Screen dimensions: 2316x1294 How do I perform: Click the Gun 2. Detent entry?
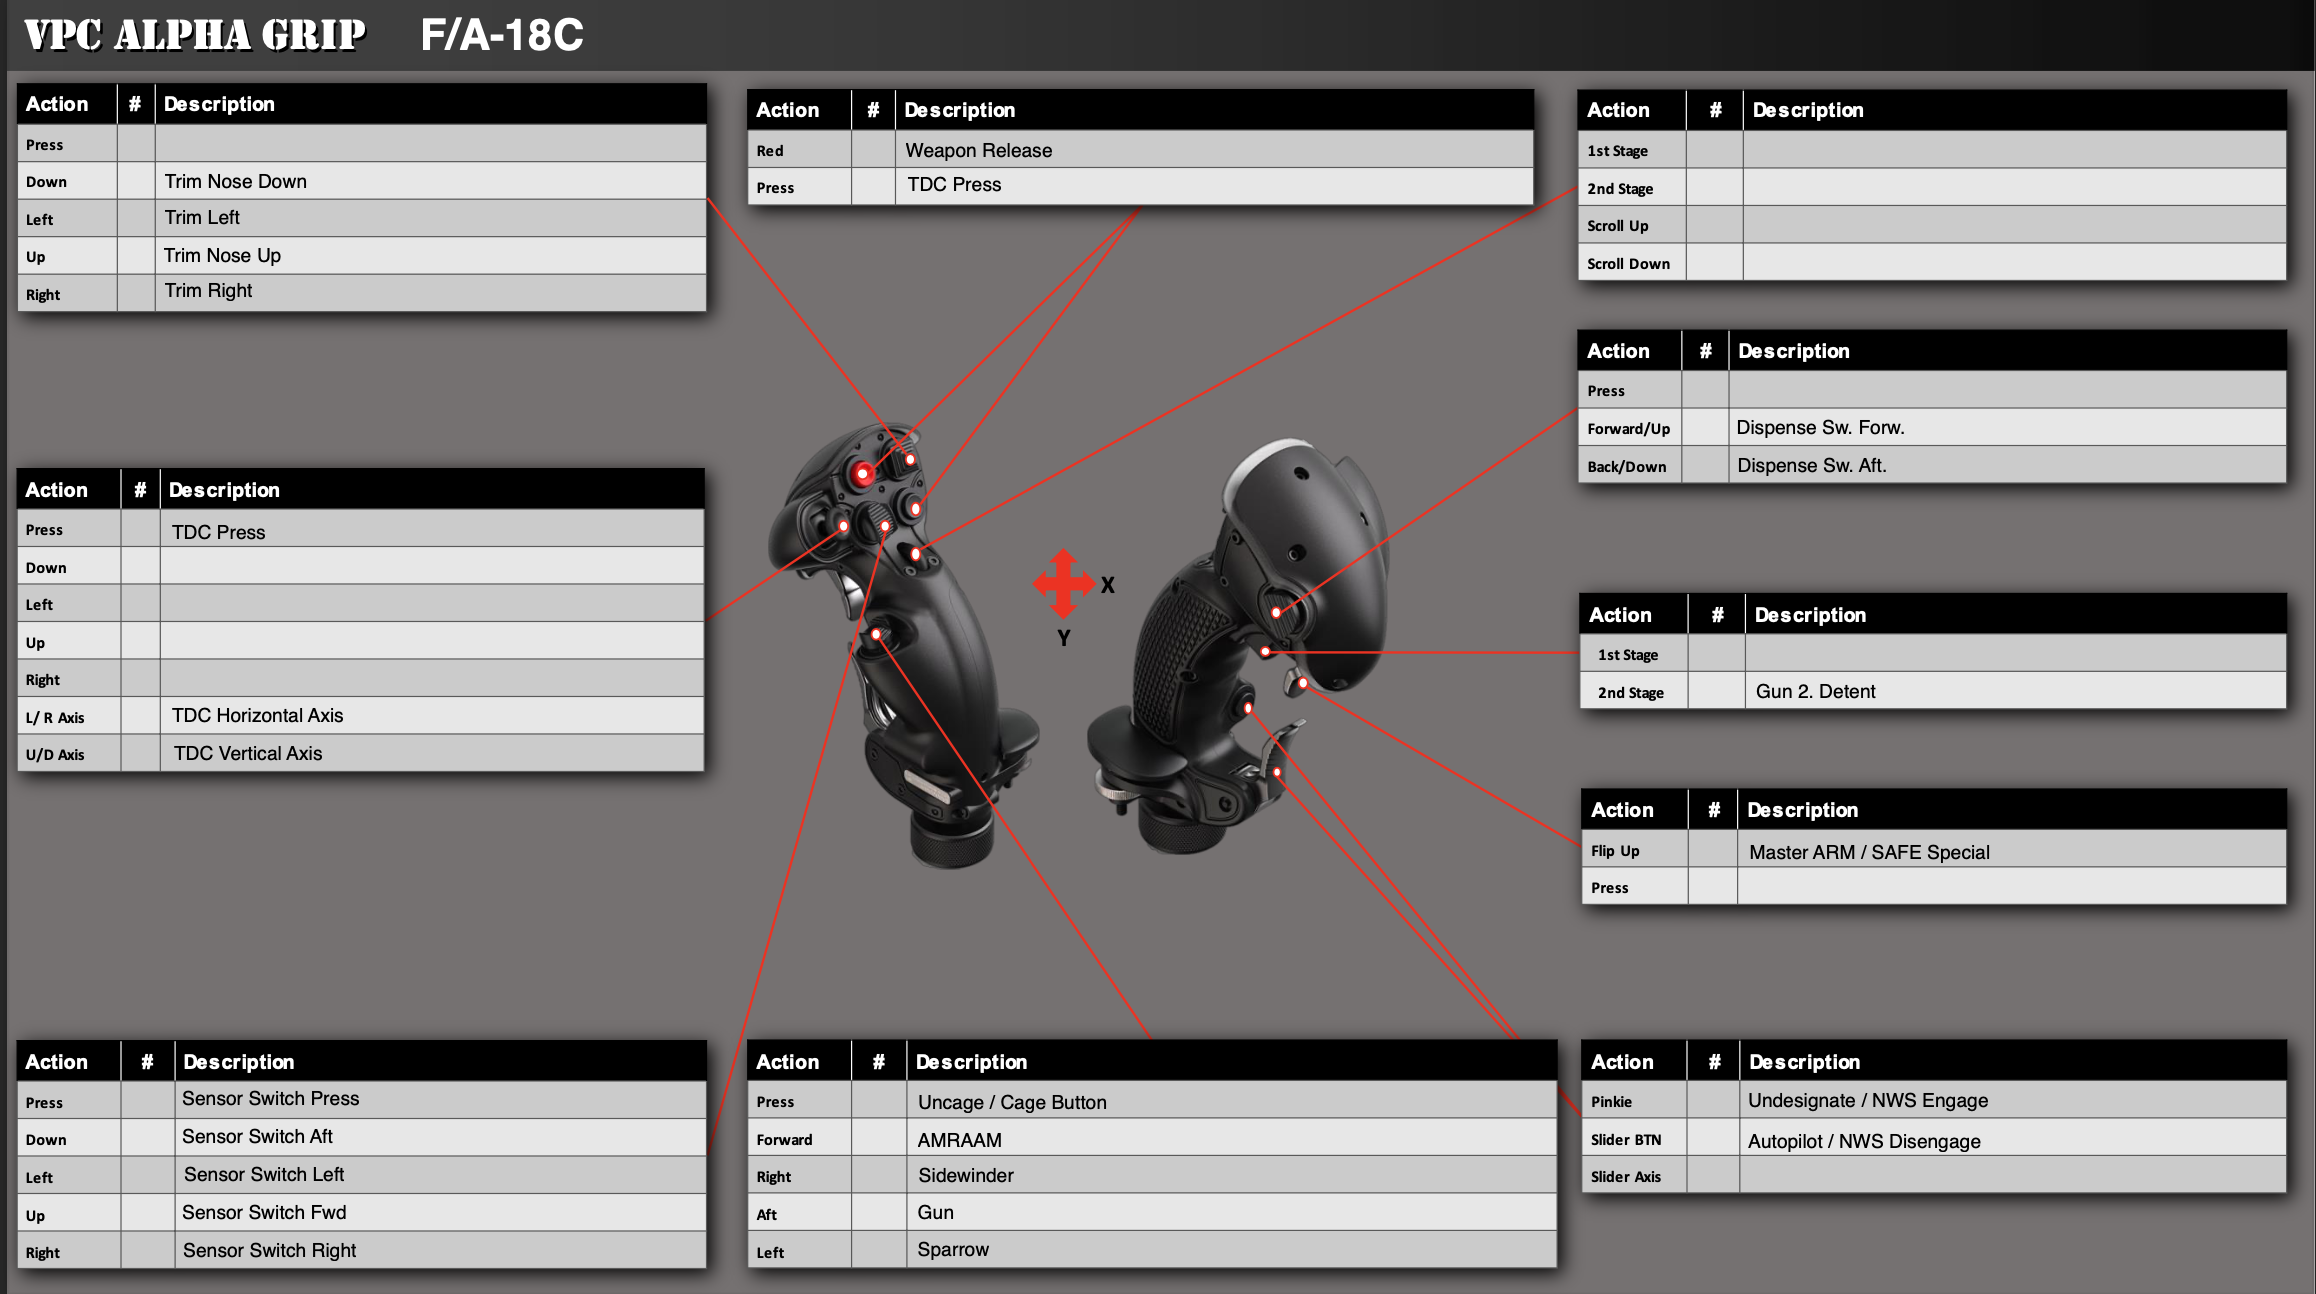(1815, 691)
